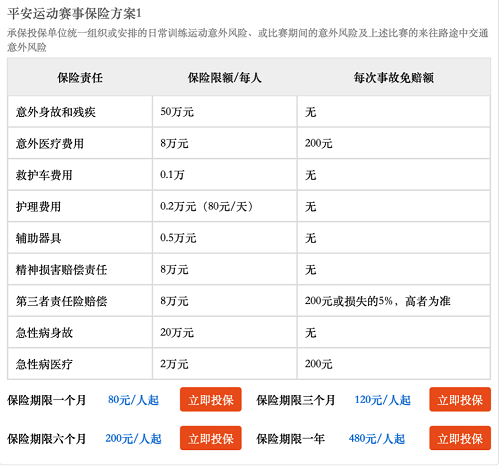This screenshot has height=466, width=500.
Task: Select the 意外身故和残疾 row label
Action: tap(56, 112)
